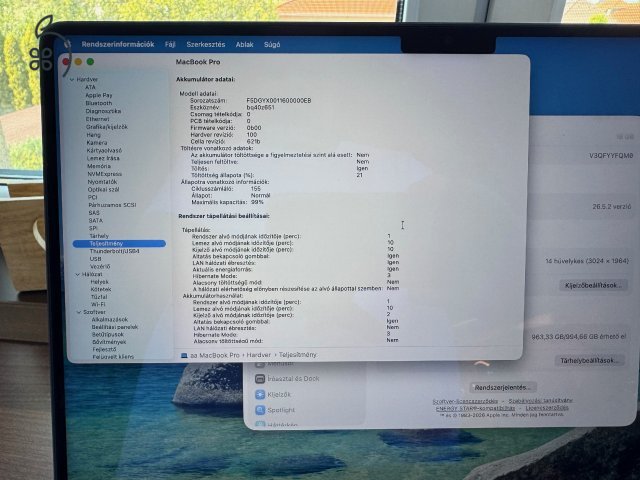Select Helyek under Hálózat

pyautogui.click(x=99, y=282)
